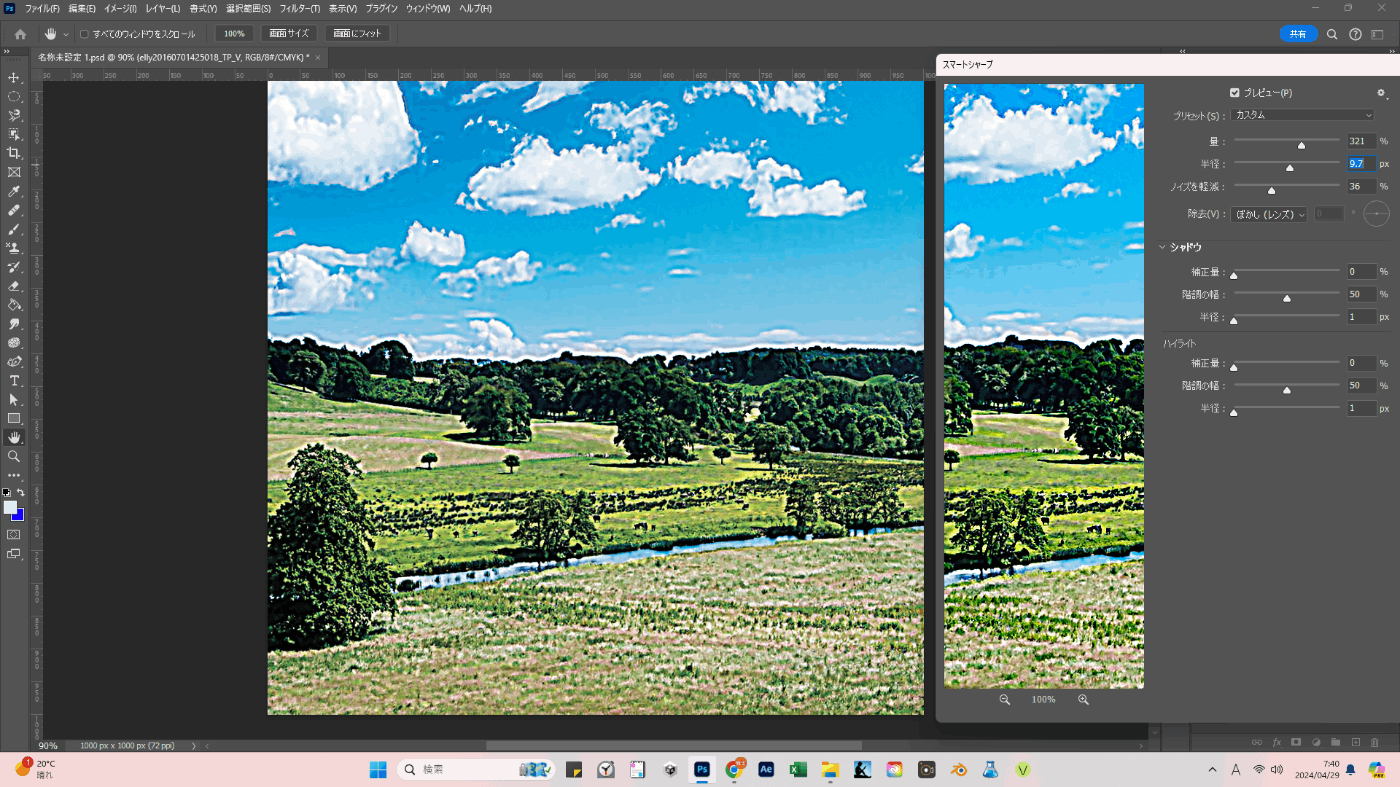Select the Path Selection tool
1400x787 pixels.
14,400
